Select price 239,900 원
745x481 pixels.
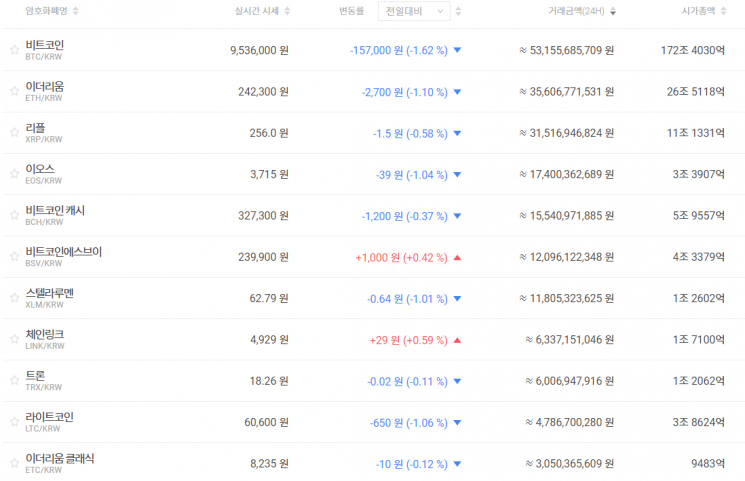(x=263, y=257)
